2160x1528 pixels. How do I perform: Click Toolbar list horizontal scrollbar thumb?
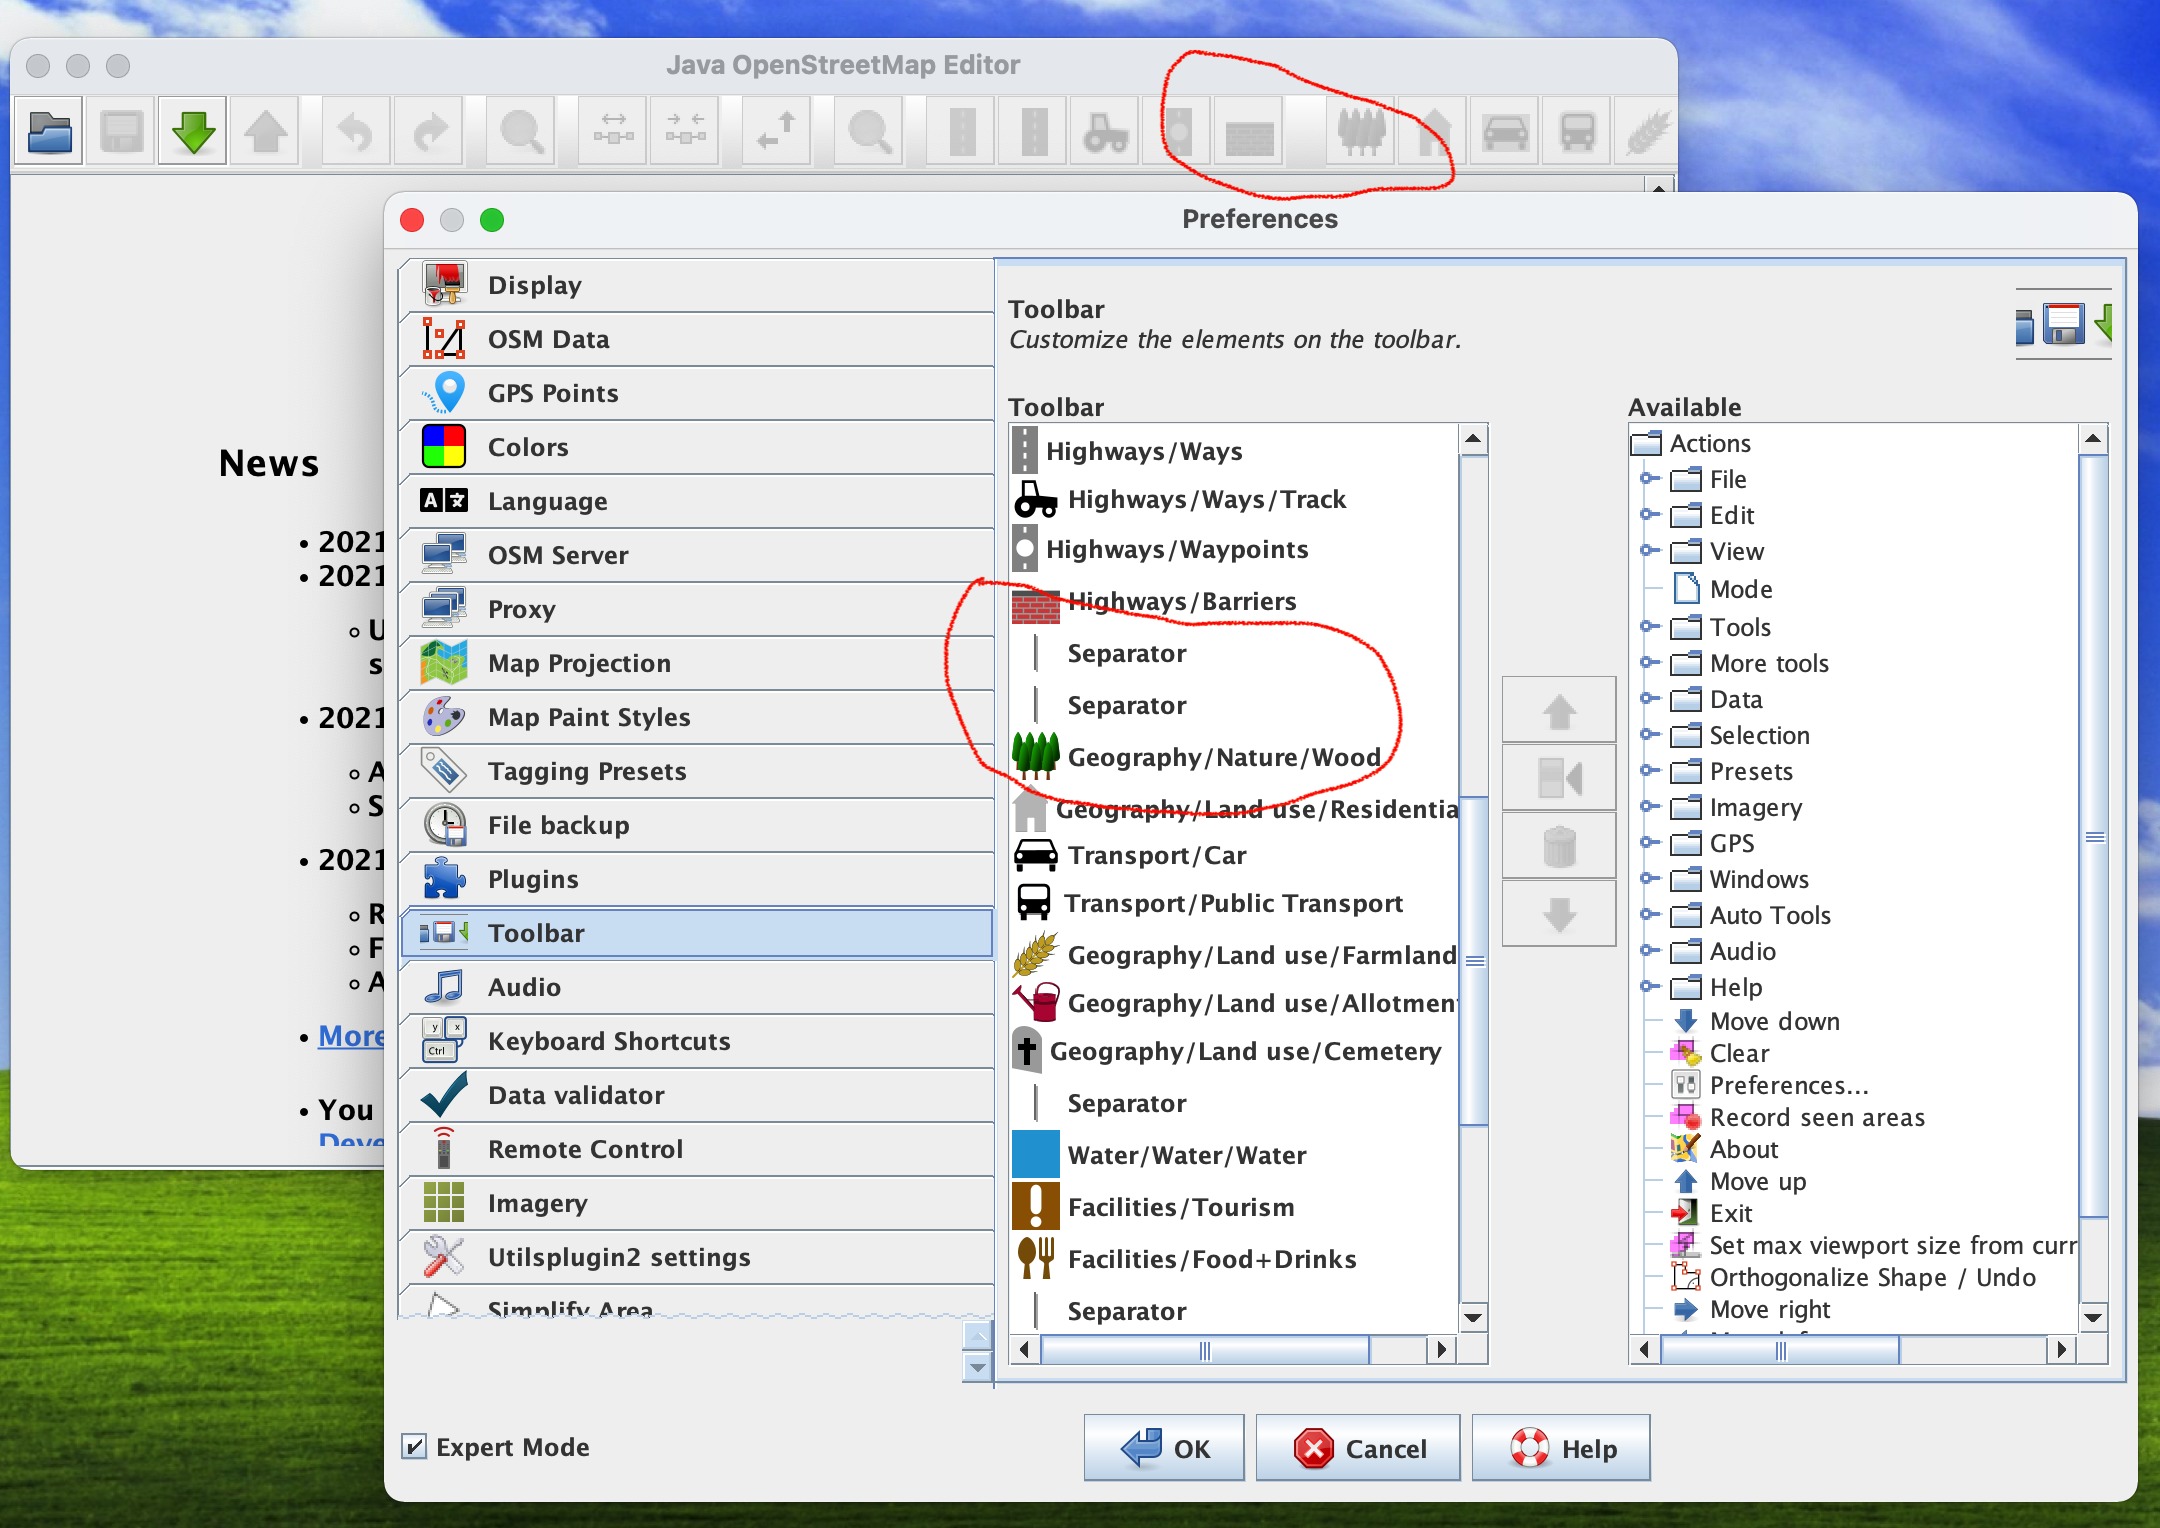point(1204,1351)
